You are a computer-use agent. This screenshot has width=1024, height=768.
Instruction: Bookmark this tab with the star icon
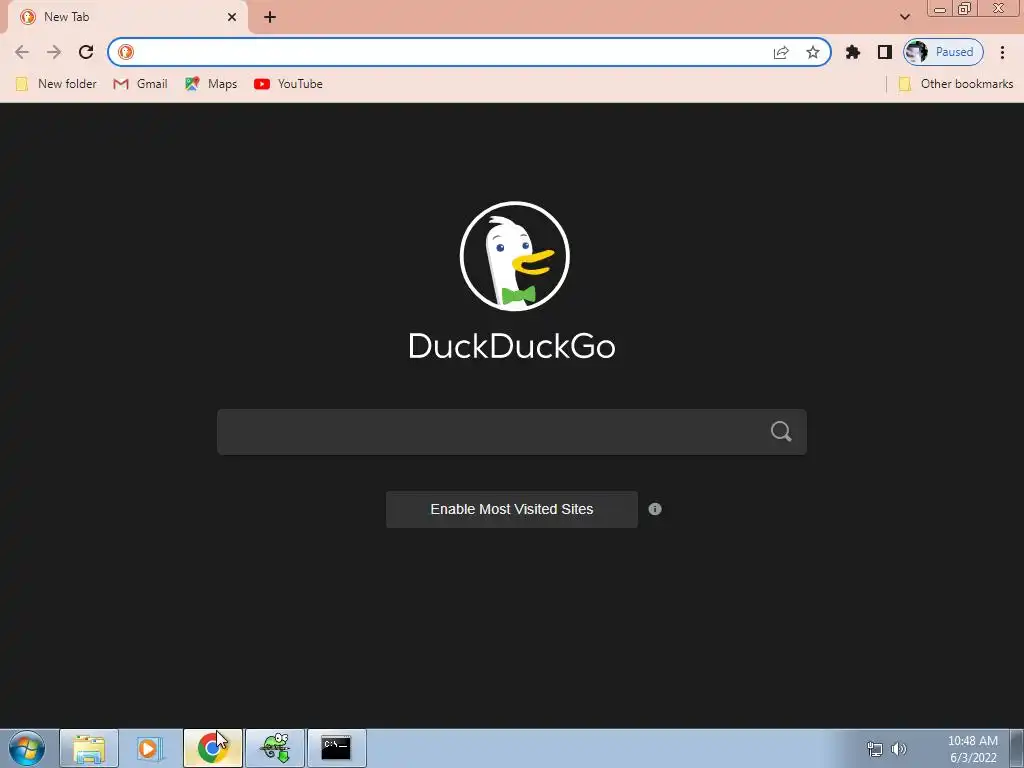pyautogui.click(x=812, y=52)
